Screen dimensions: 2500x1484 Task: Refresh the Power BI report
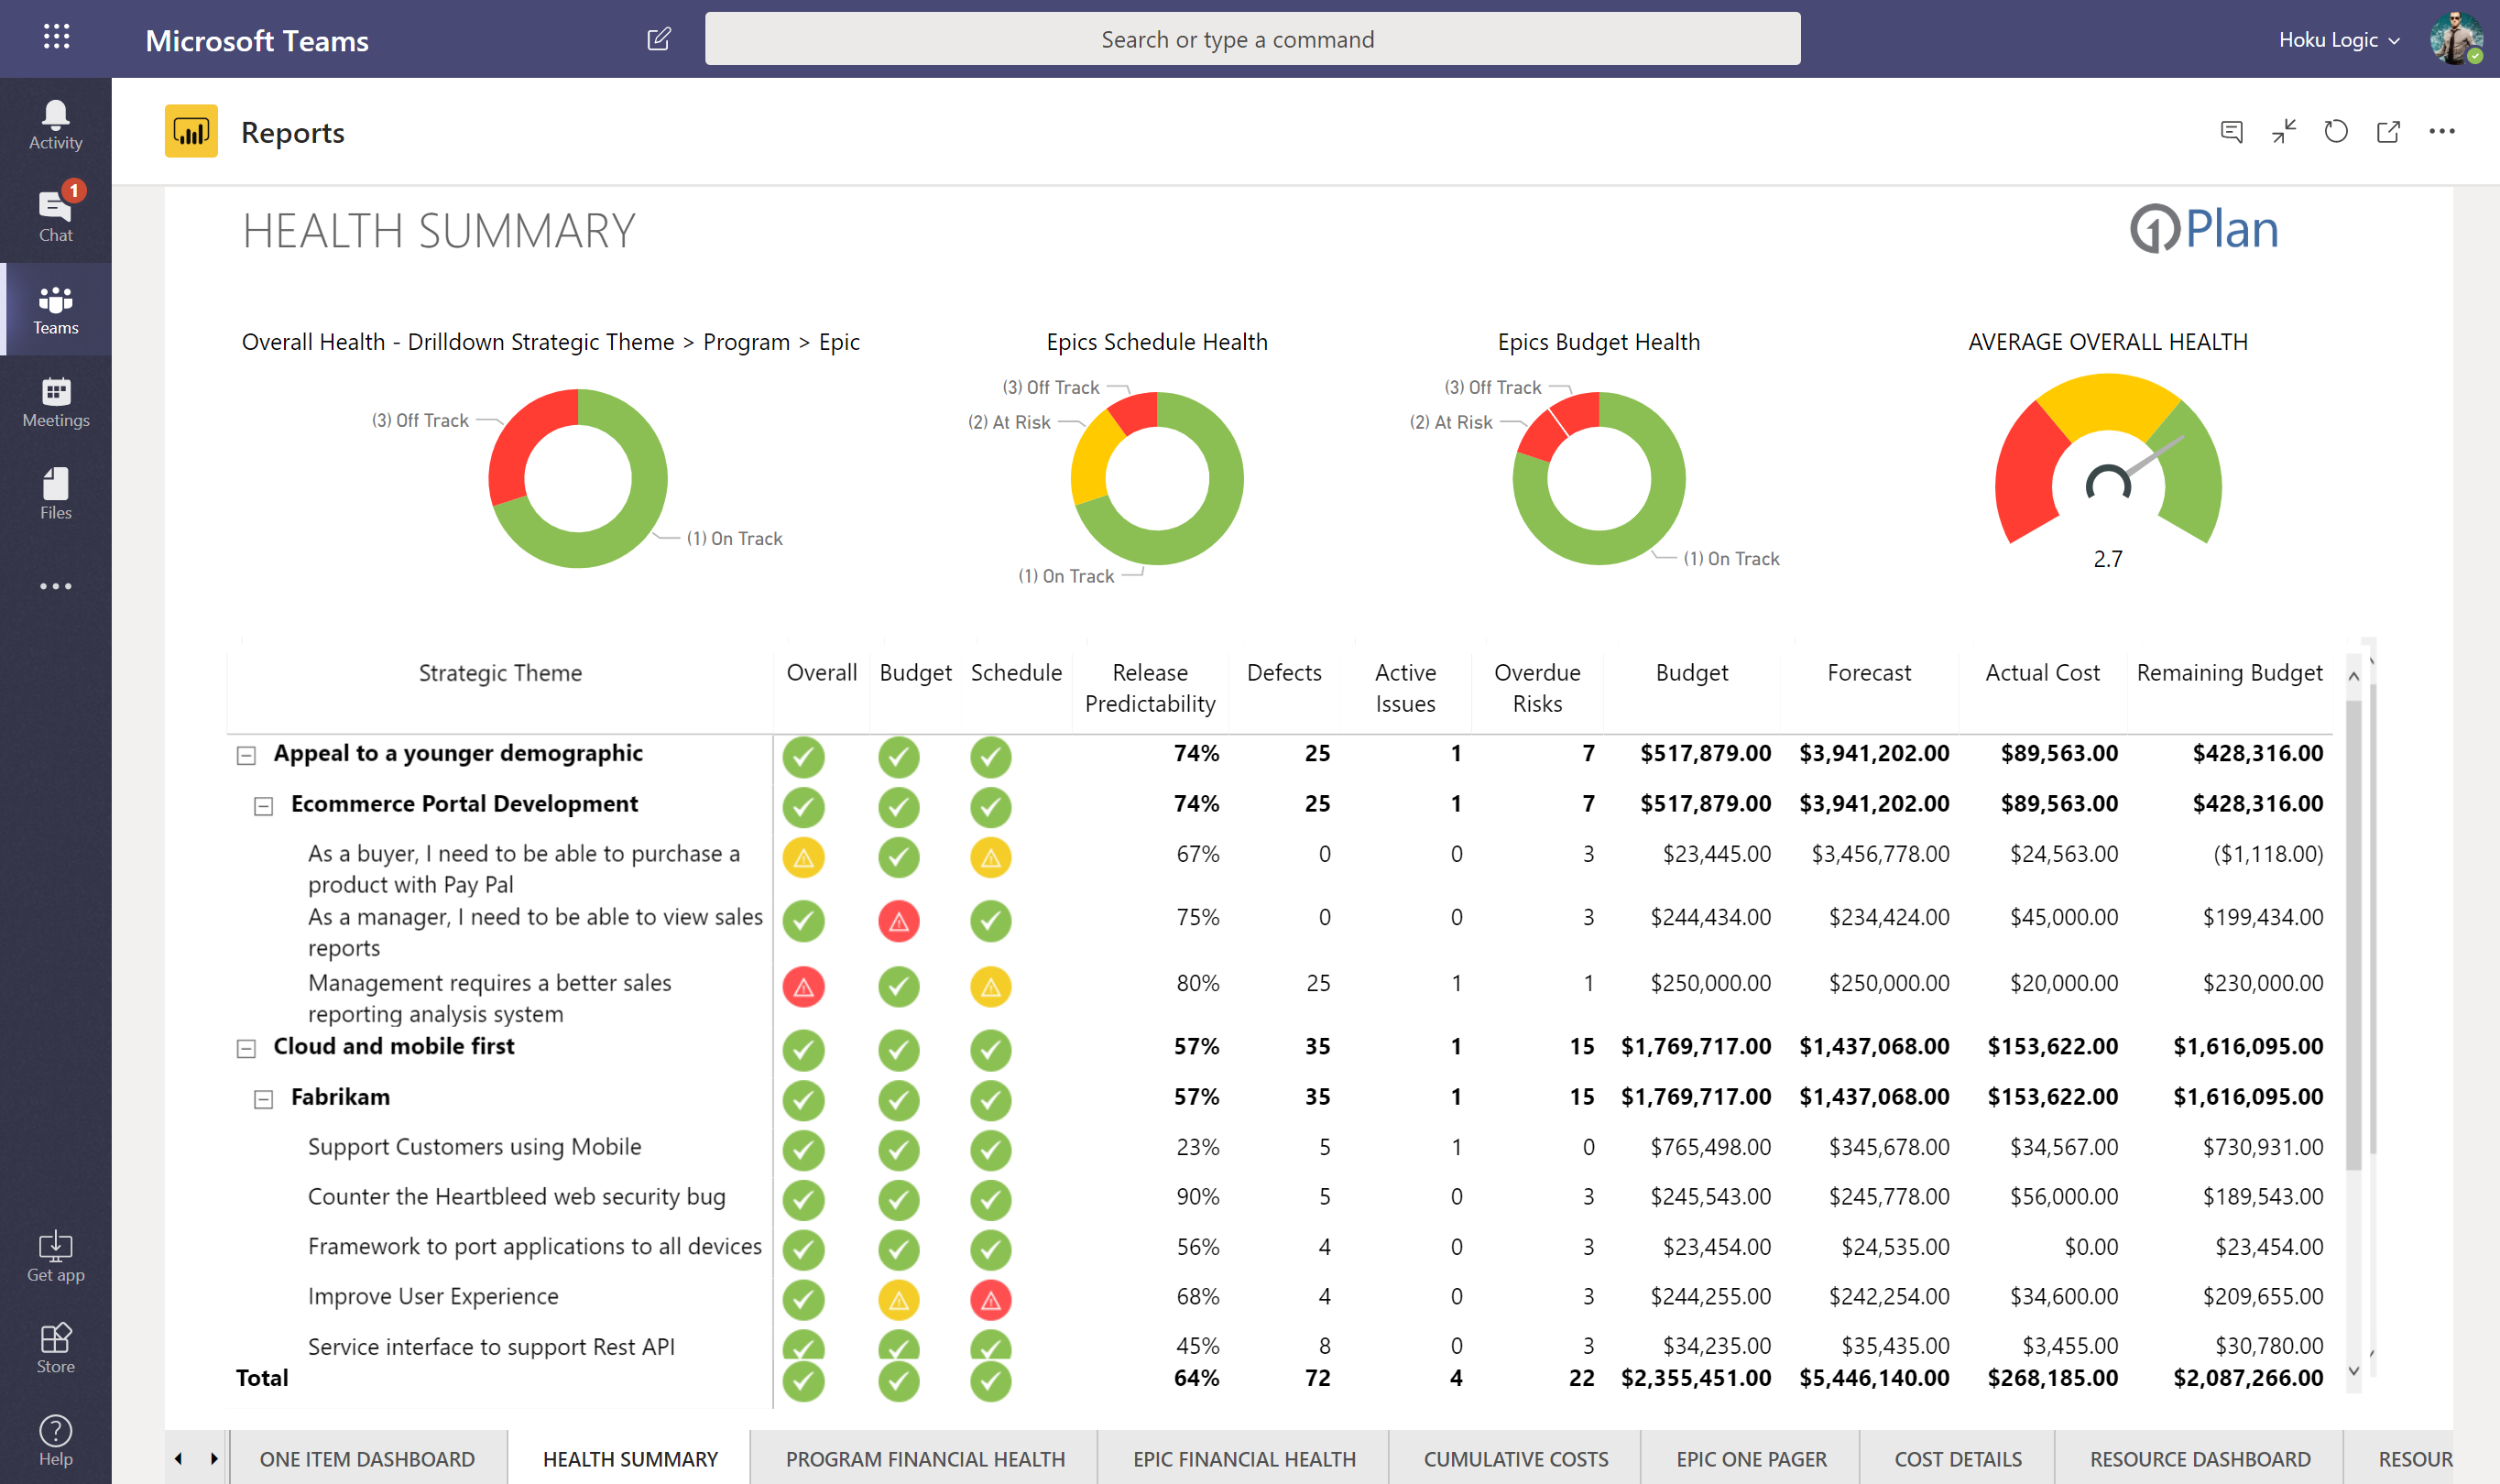(x=2336, y=131)
